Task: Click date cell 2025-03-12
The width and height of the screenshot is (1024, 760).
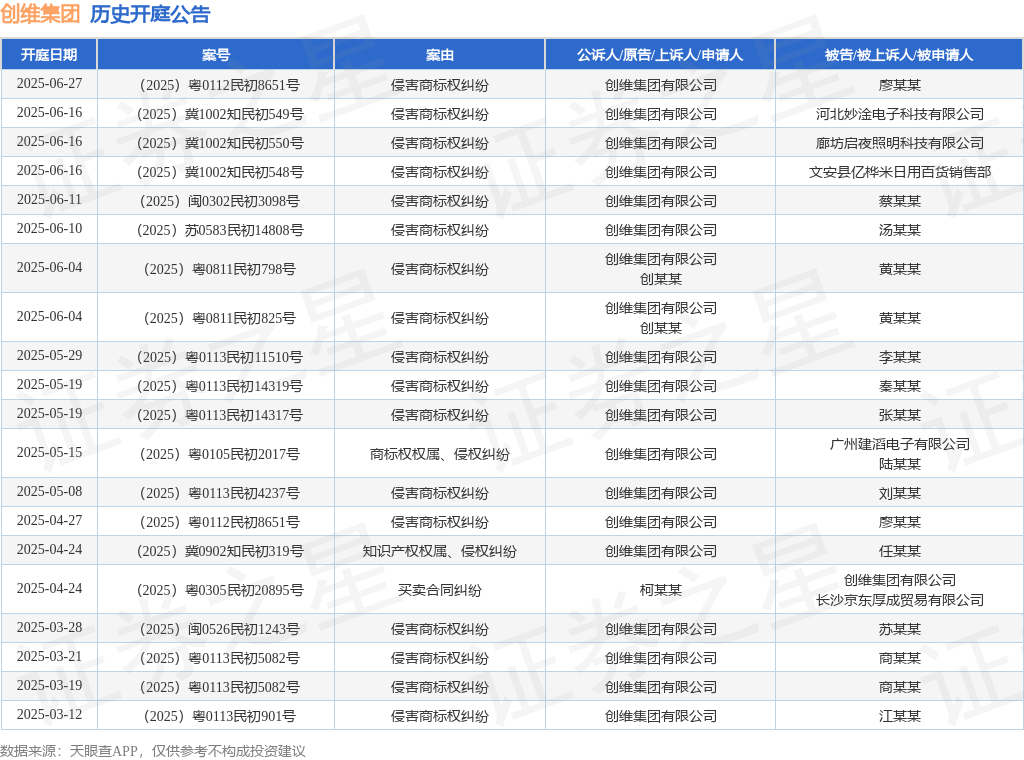Action: (49, 715)
